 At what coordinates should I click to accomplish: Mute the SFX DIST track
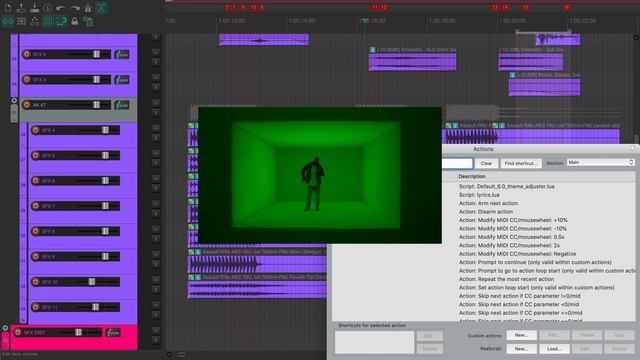tap(156, 330)
